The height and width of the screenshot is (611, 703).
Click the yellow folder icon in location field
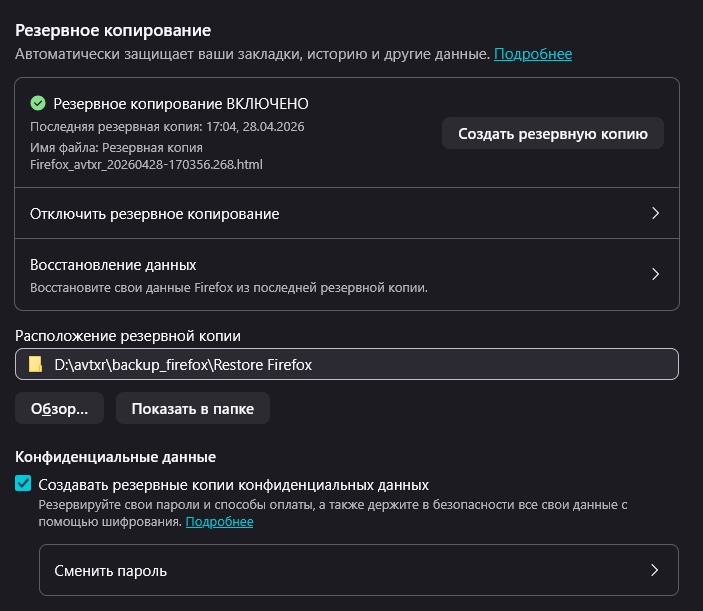[35, 365]
